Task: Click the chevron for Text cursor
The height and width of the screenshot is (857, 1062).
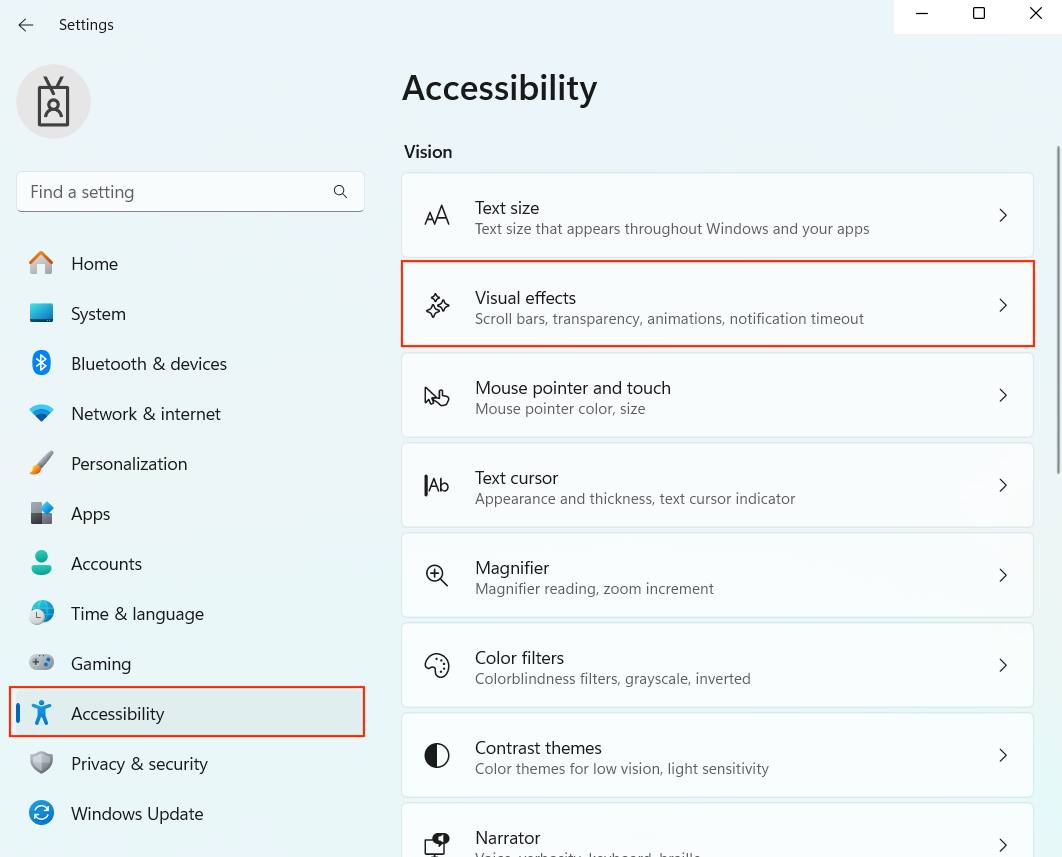Action: (1003, 485)
